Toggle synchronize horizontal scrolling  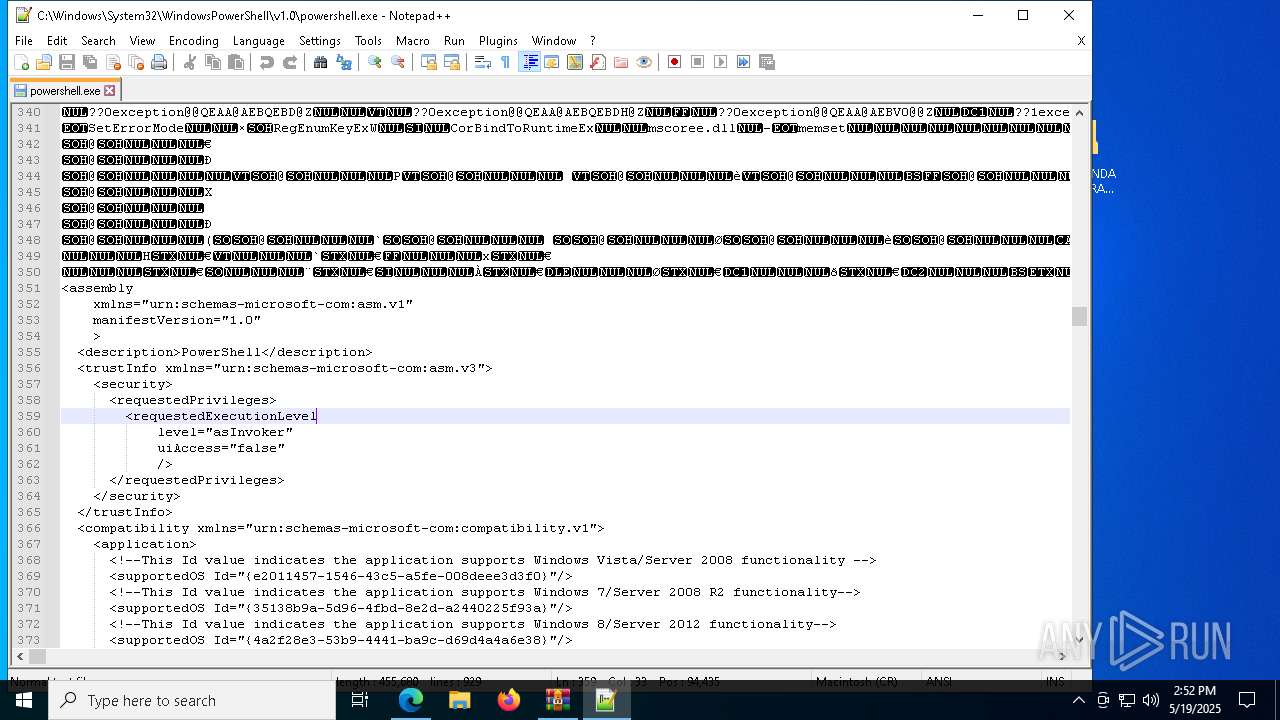coord(452,62)
